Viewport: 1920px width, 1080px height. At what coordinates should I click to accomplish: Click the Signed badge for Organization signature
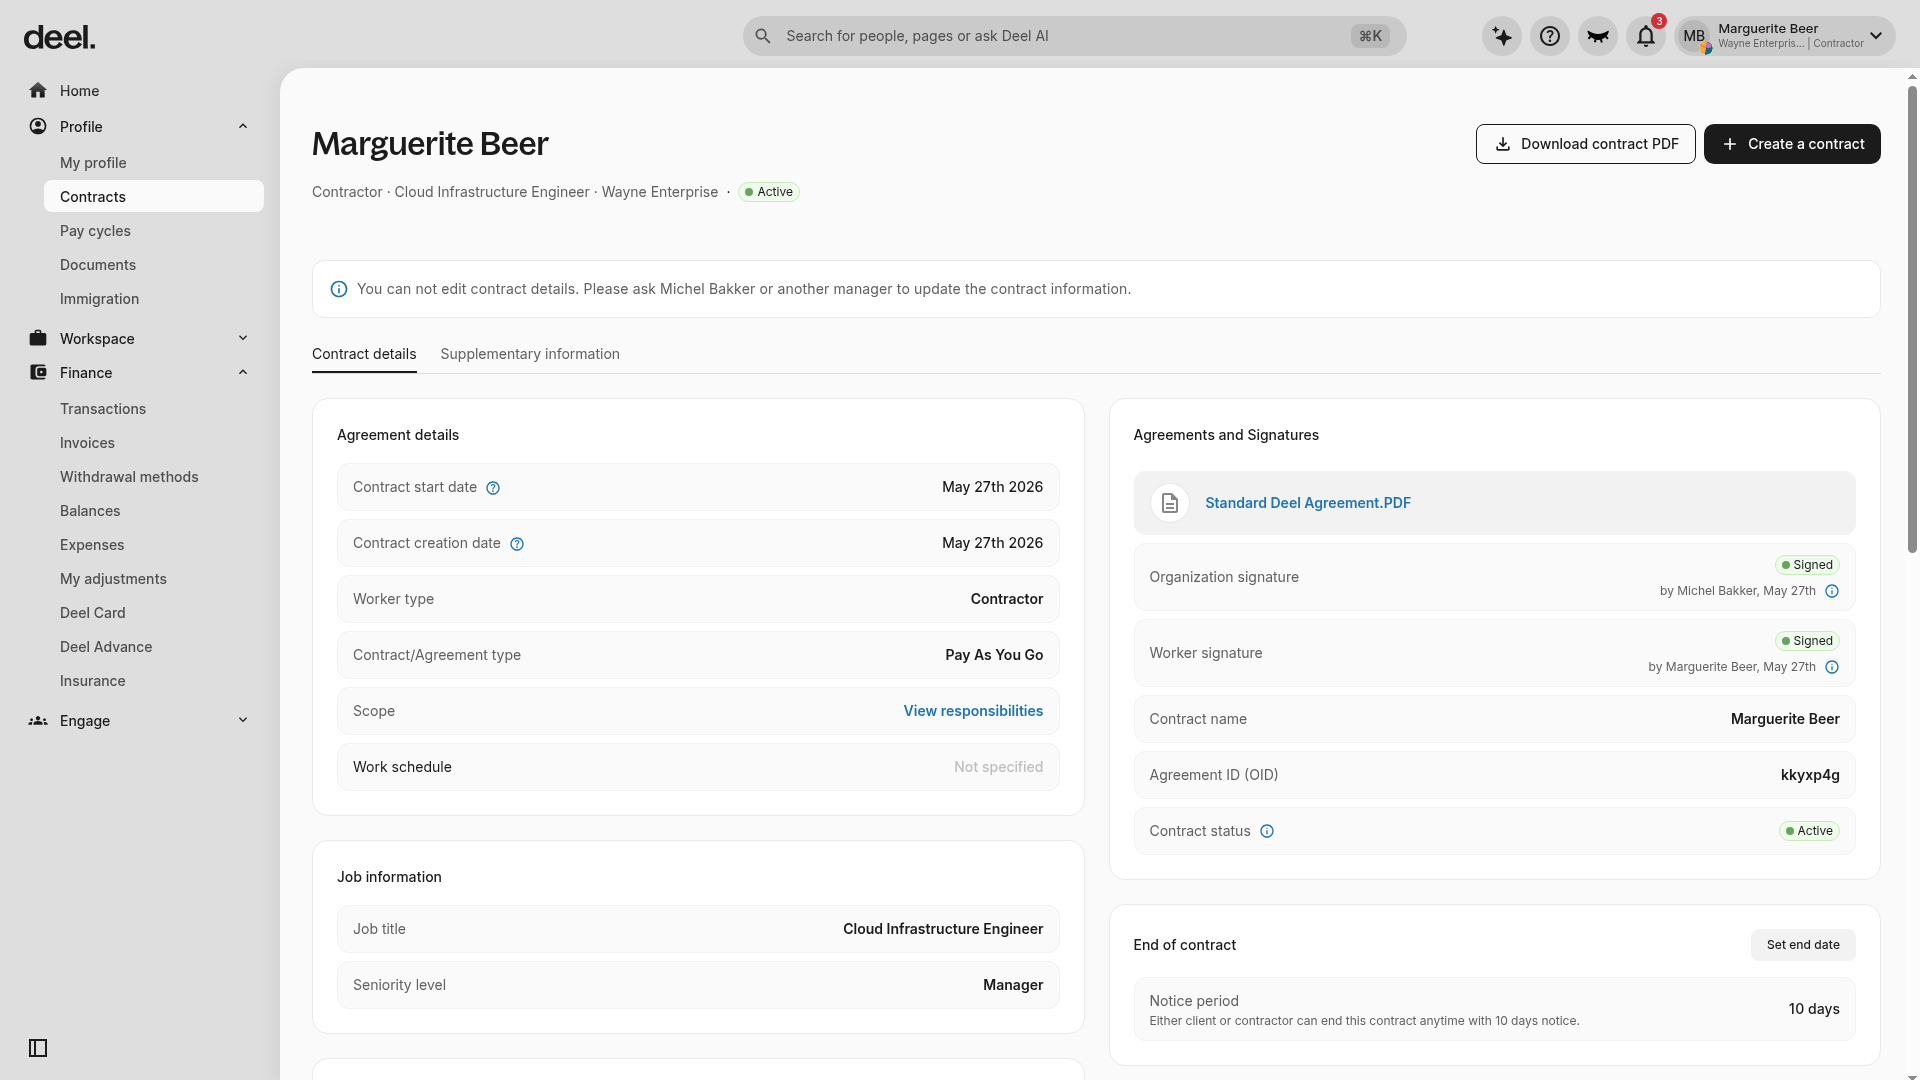[1807, 565]
